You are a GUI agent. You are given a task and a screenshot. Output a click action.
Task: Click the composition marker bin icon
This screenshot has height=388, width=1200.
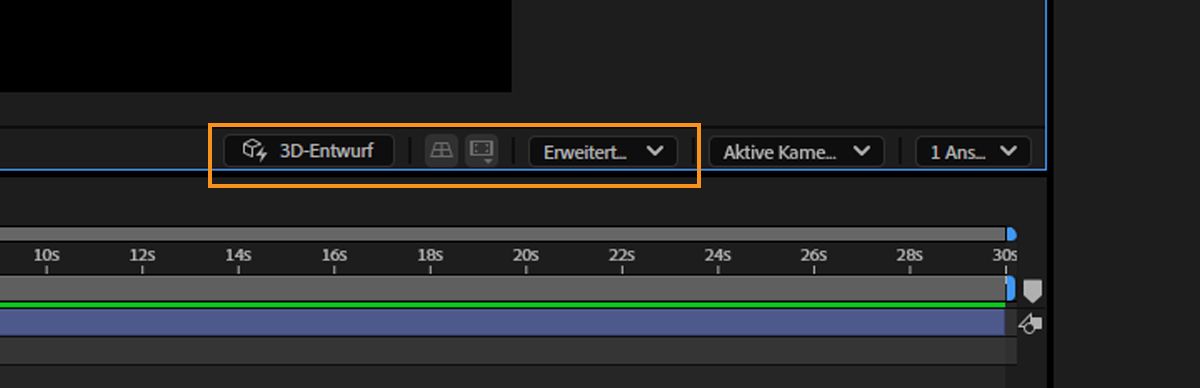tap(1032, 290)
